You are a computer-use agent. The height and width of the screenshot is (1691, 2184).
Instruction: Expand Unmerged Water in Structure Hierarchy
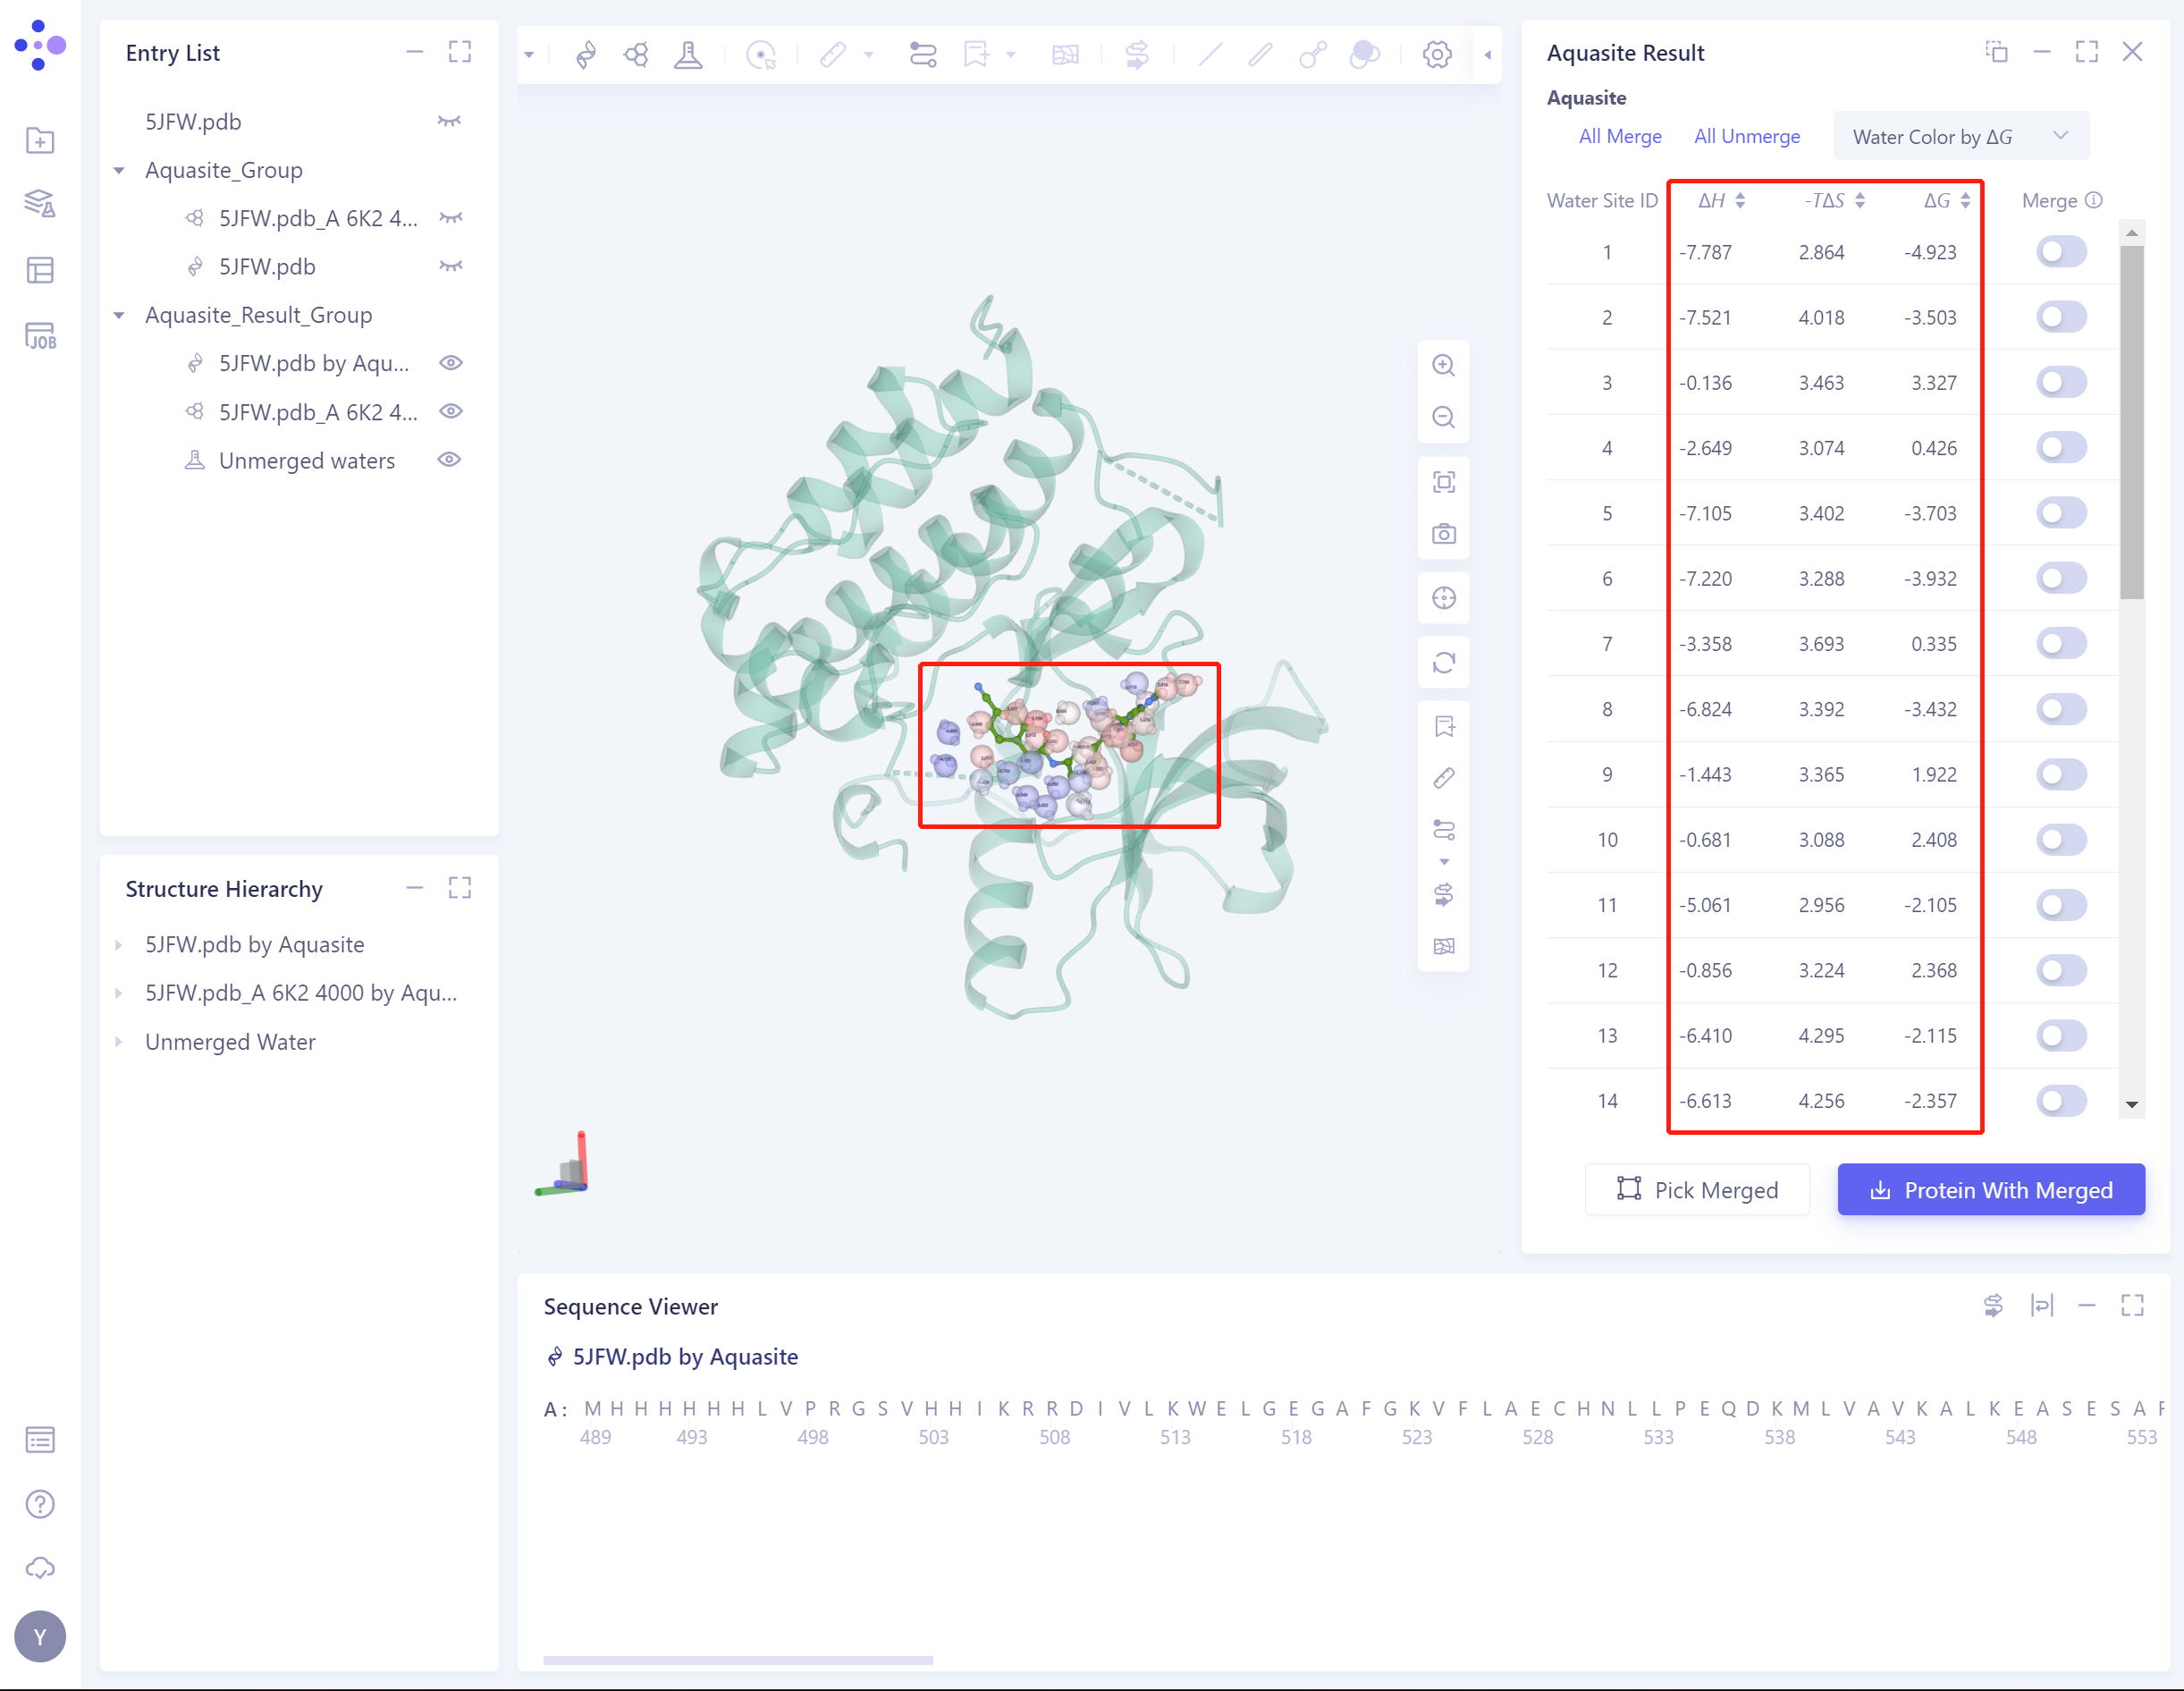tap(119, 1042)
